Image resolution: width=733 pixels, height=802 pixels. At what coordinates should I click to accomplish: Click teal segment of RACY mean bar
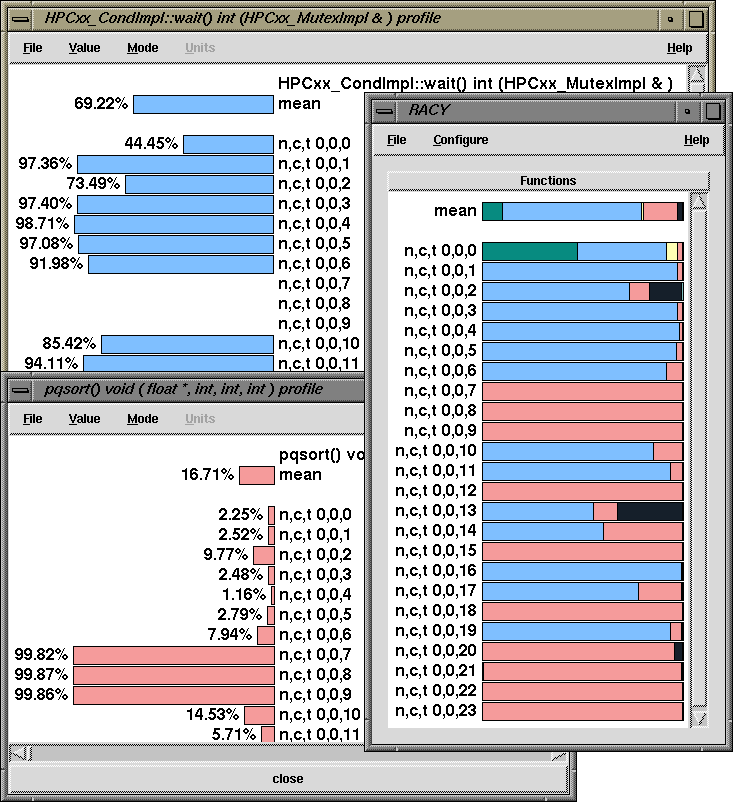pos(492,211)
